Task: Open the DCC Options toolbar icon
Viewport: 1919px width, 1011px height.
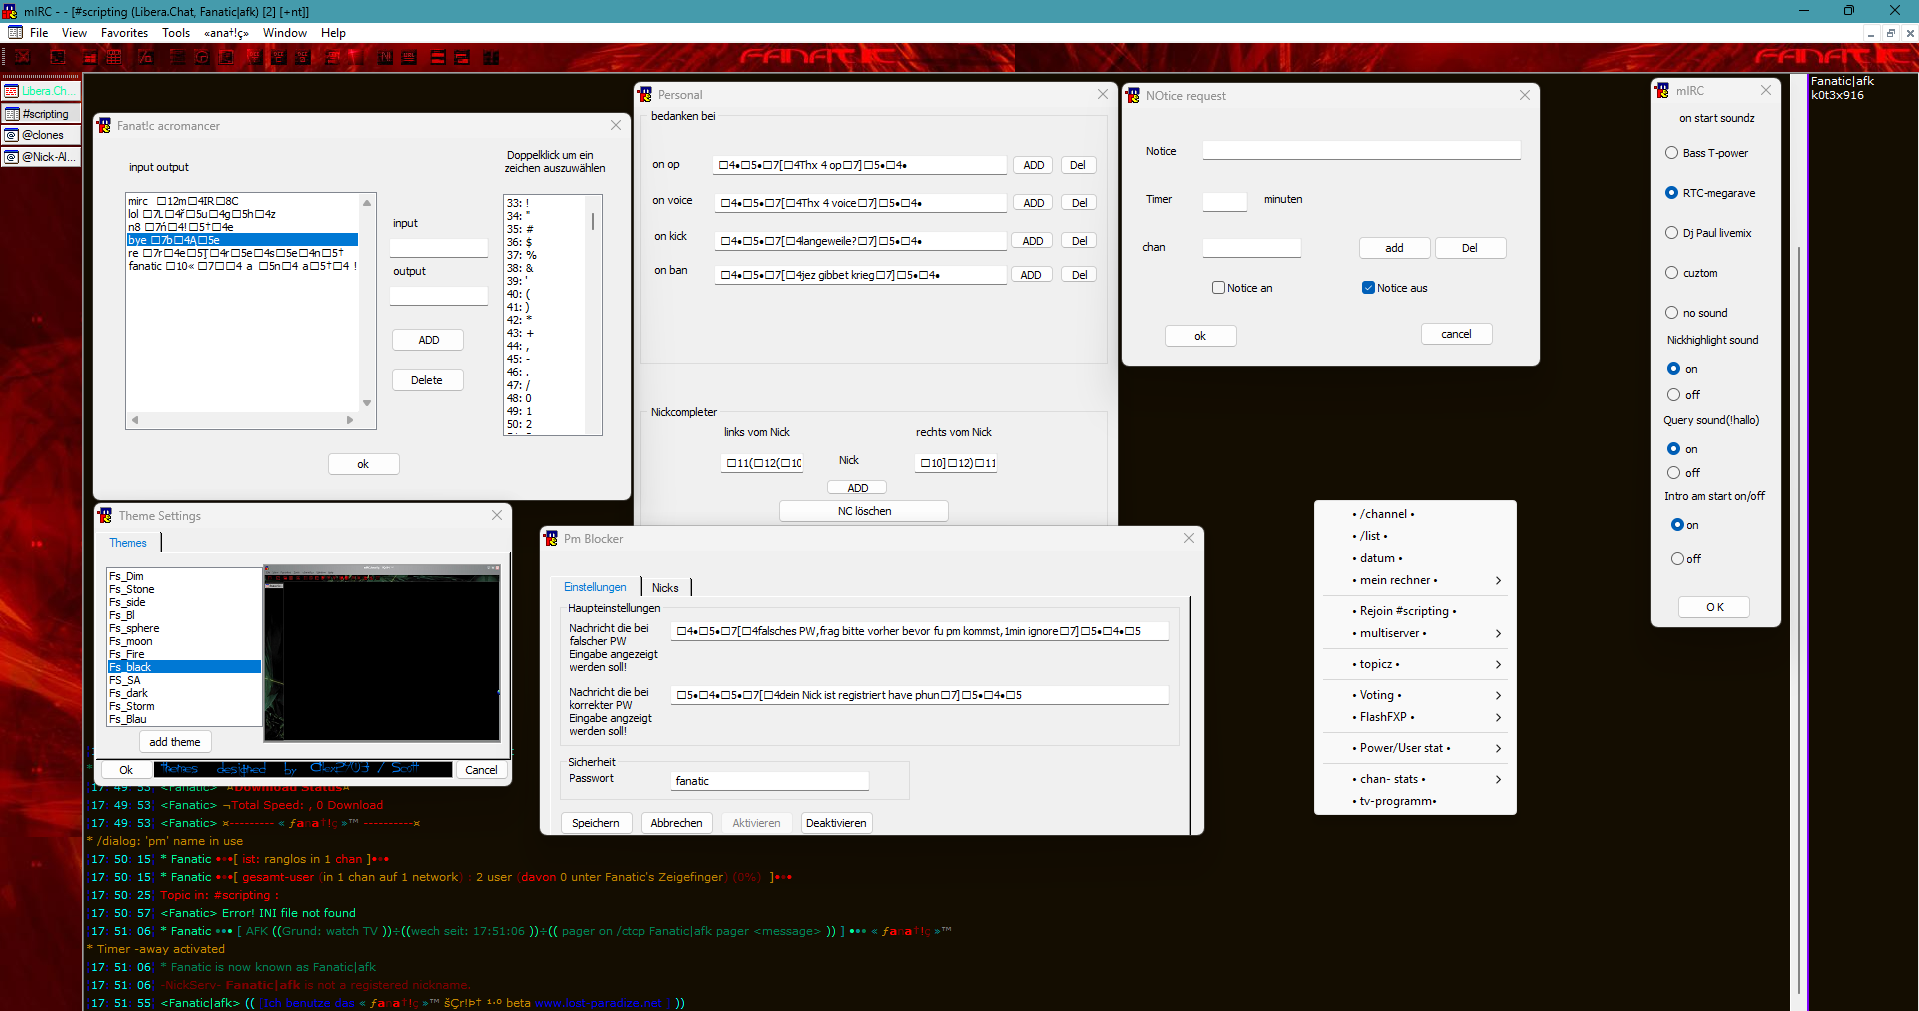Action: 303,57
